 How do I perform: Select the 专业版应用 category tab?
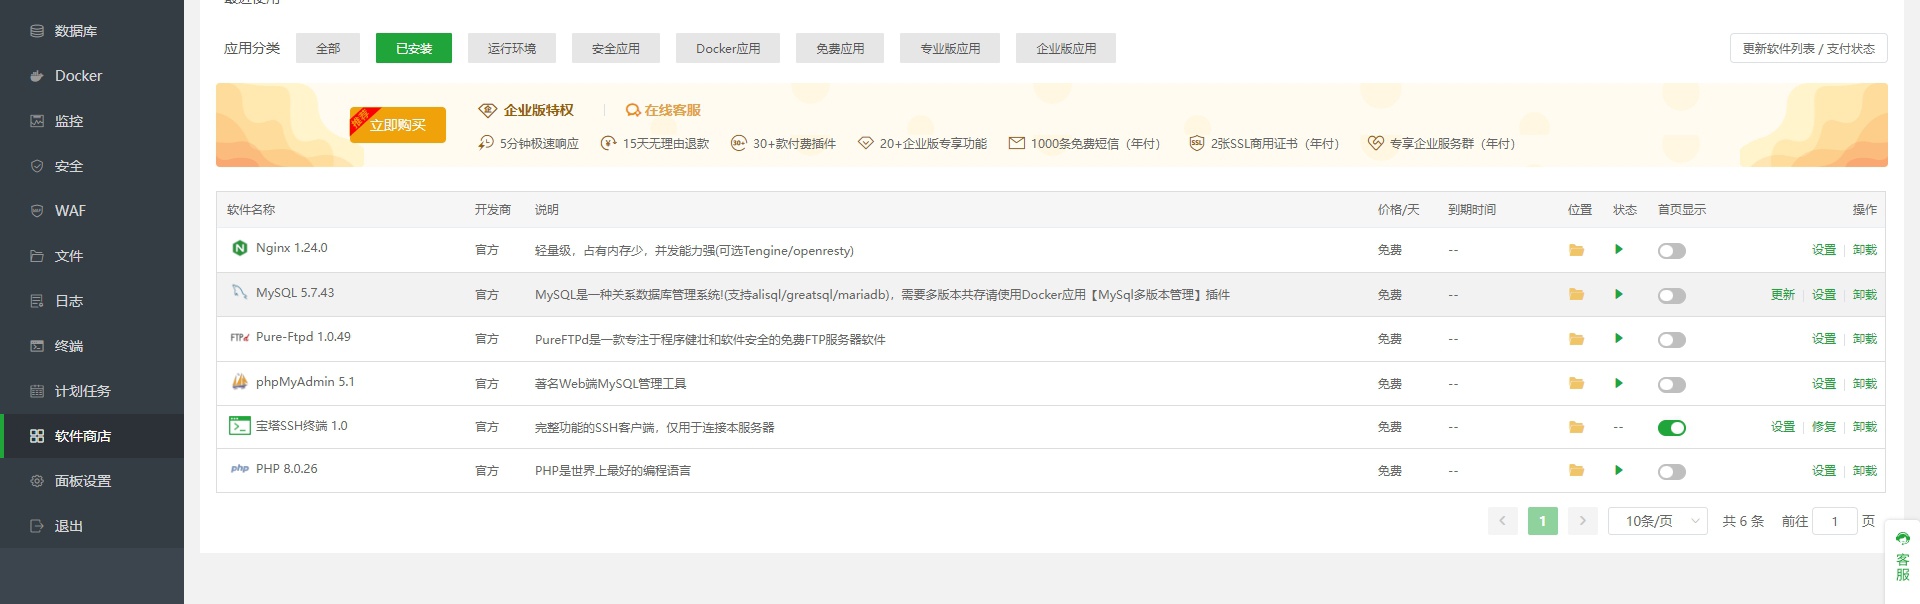point(950,48)
